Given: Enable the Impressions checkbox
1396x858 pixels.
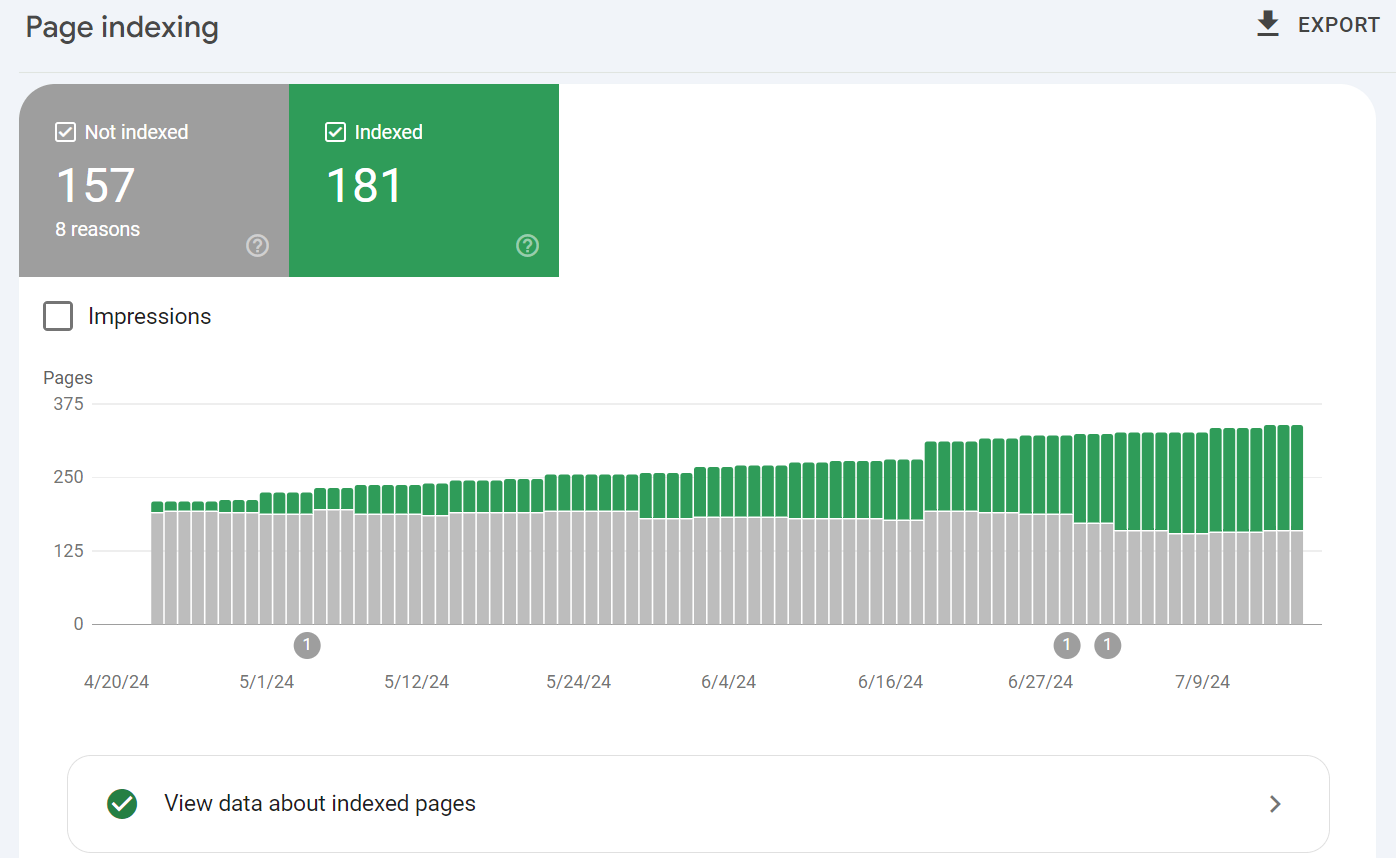Looking at the screenshot, I should [x=58, y=317].
